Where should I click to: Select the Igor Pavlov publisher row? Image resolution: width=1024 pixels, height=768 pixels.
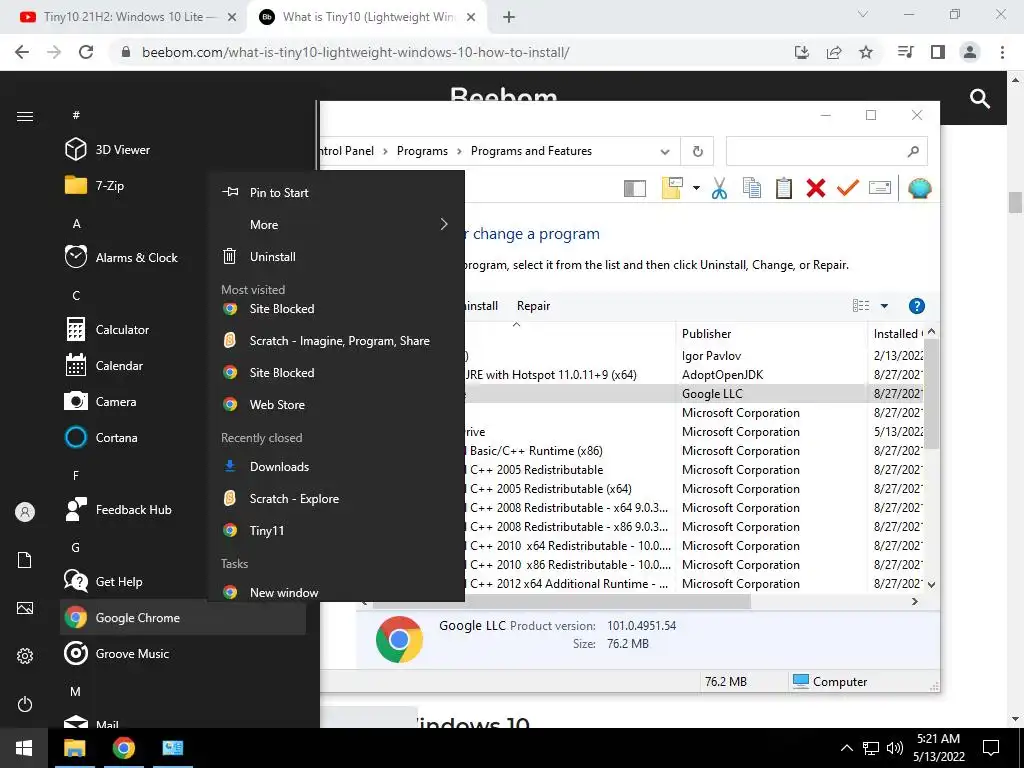(x=711, y=356)
